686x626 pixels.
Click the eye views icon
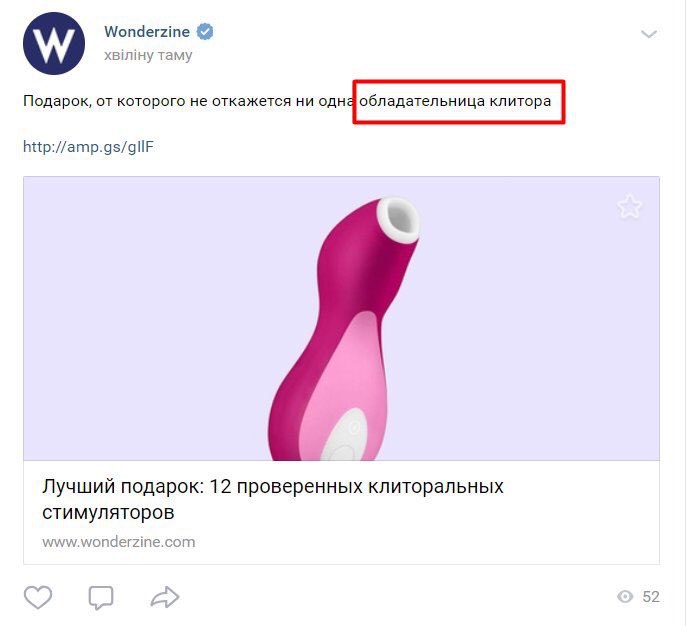[625, 597]
